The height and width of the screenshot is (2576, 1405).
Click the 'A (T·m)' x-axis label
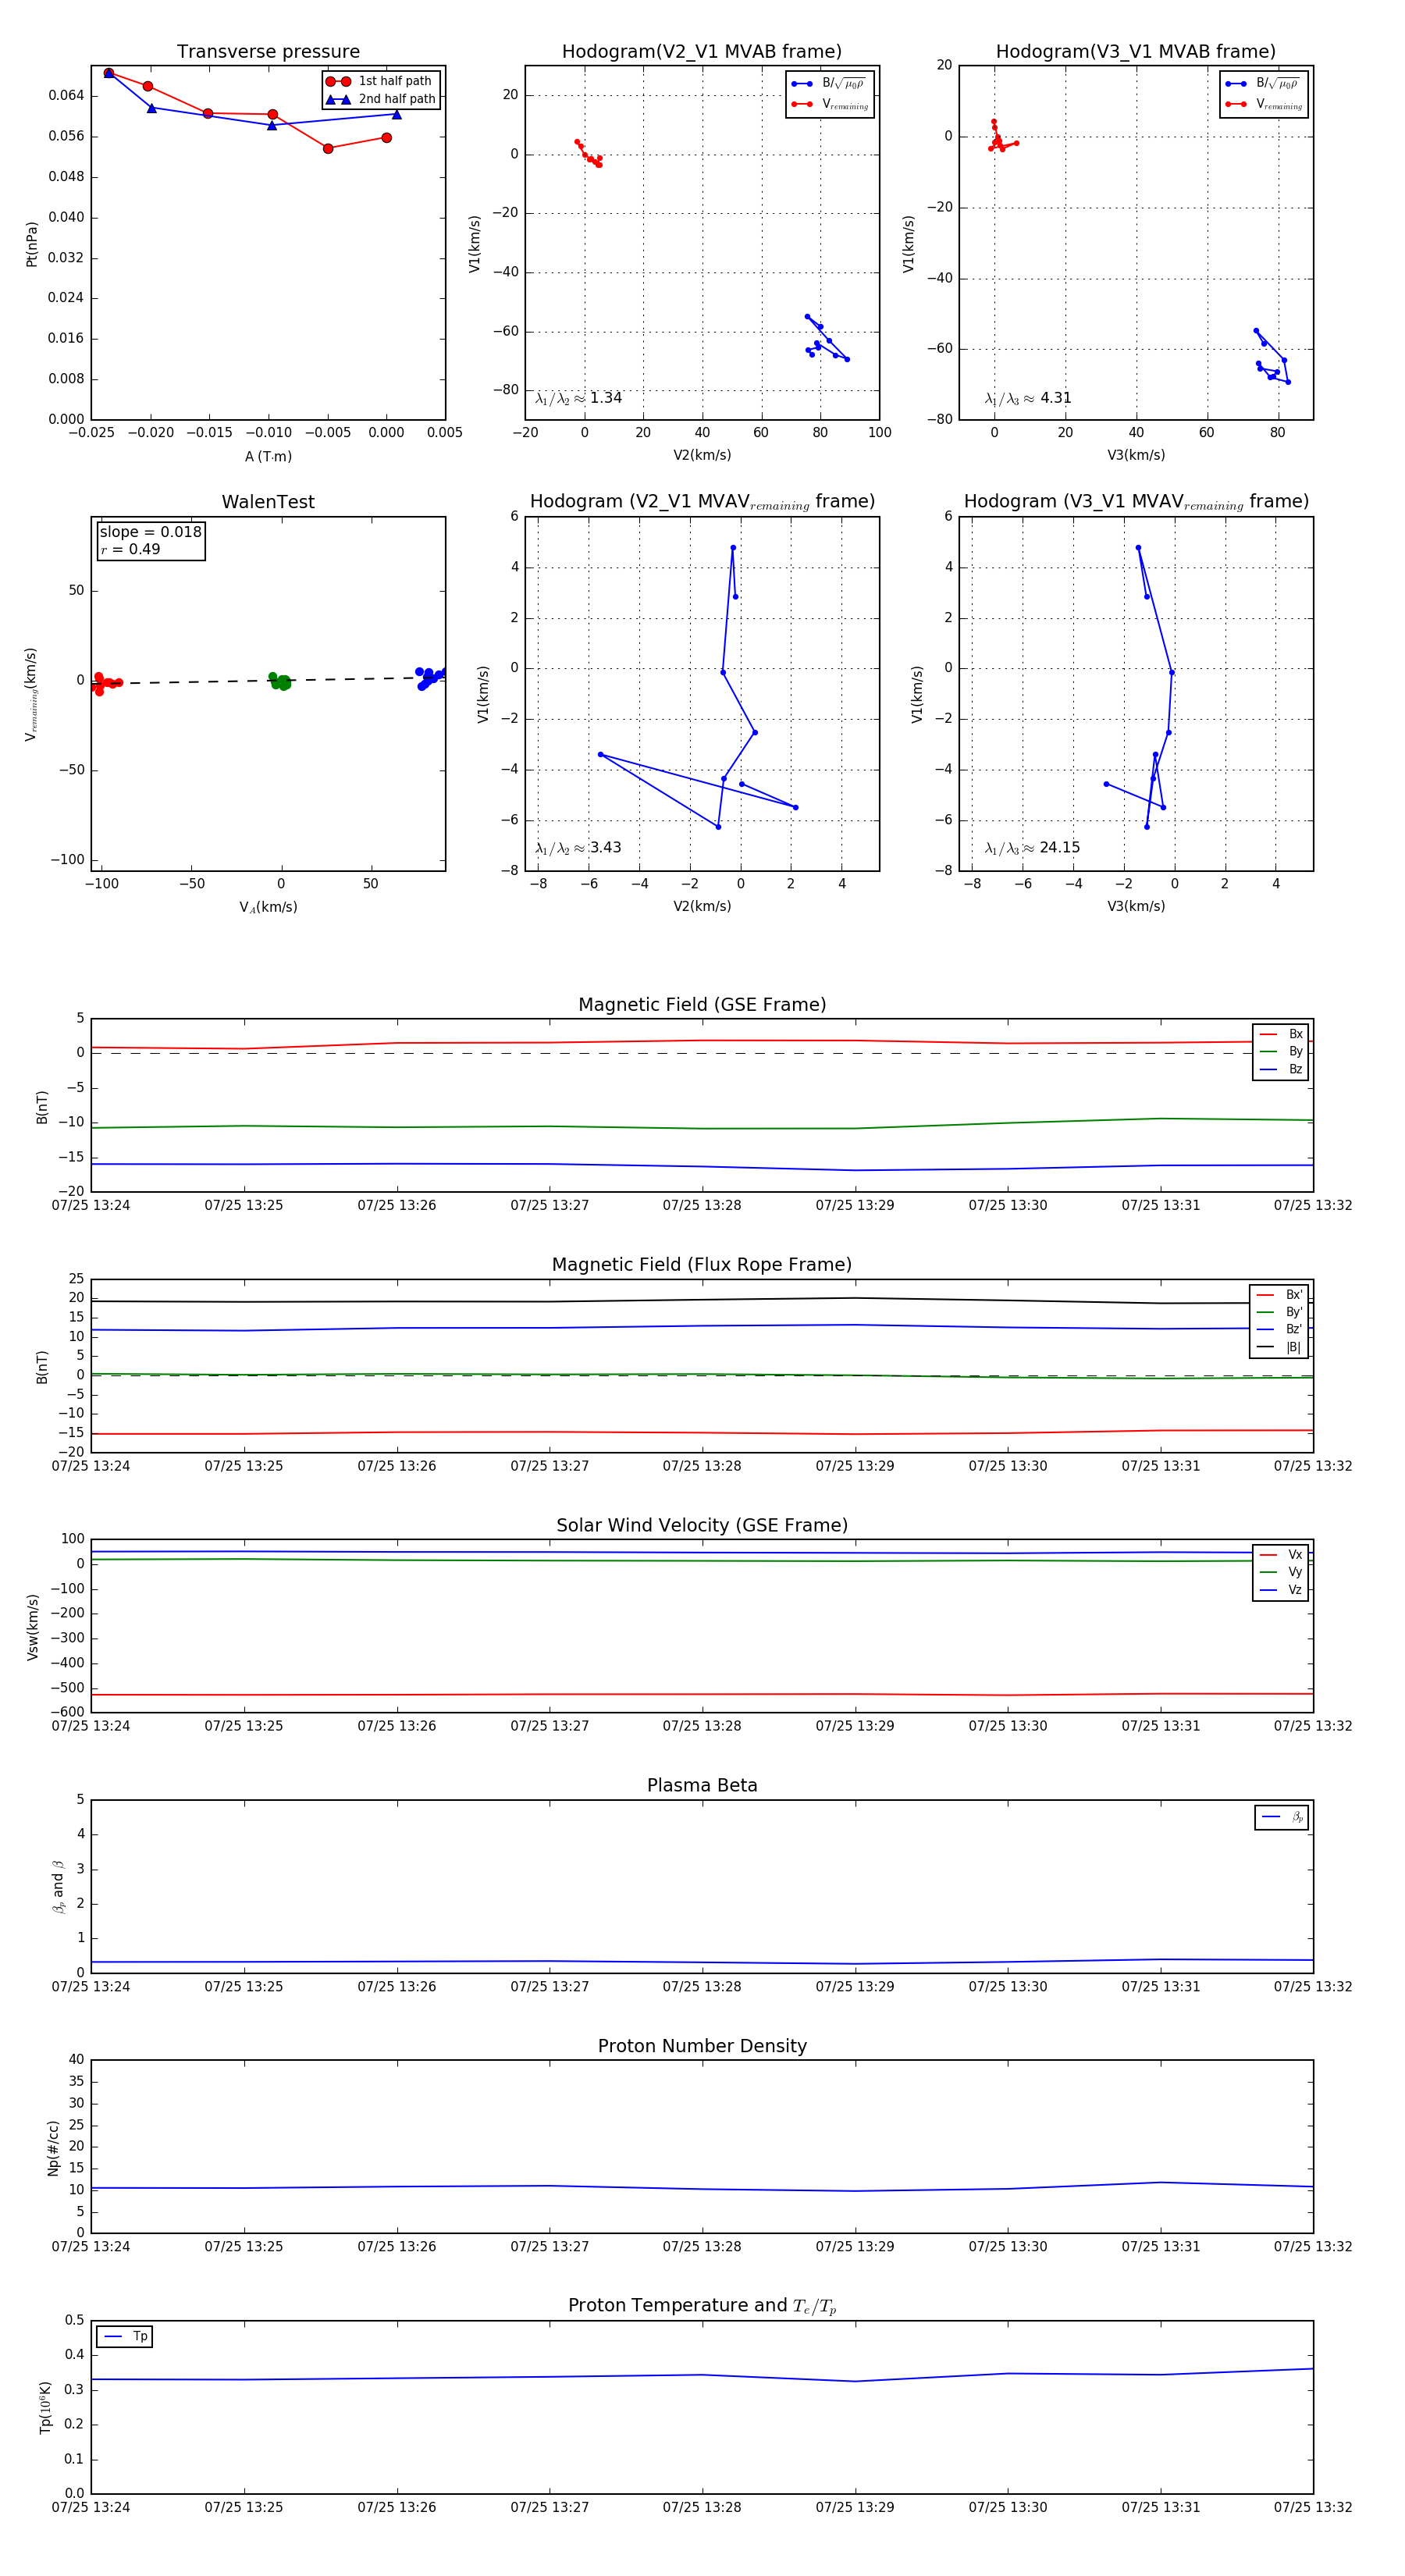click(268, 456)
